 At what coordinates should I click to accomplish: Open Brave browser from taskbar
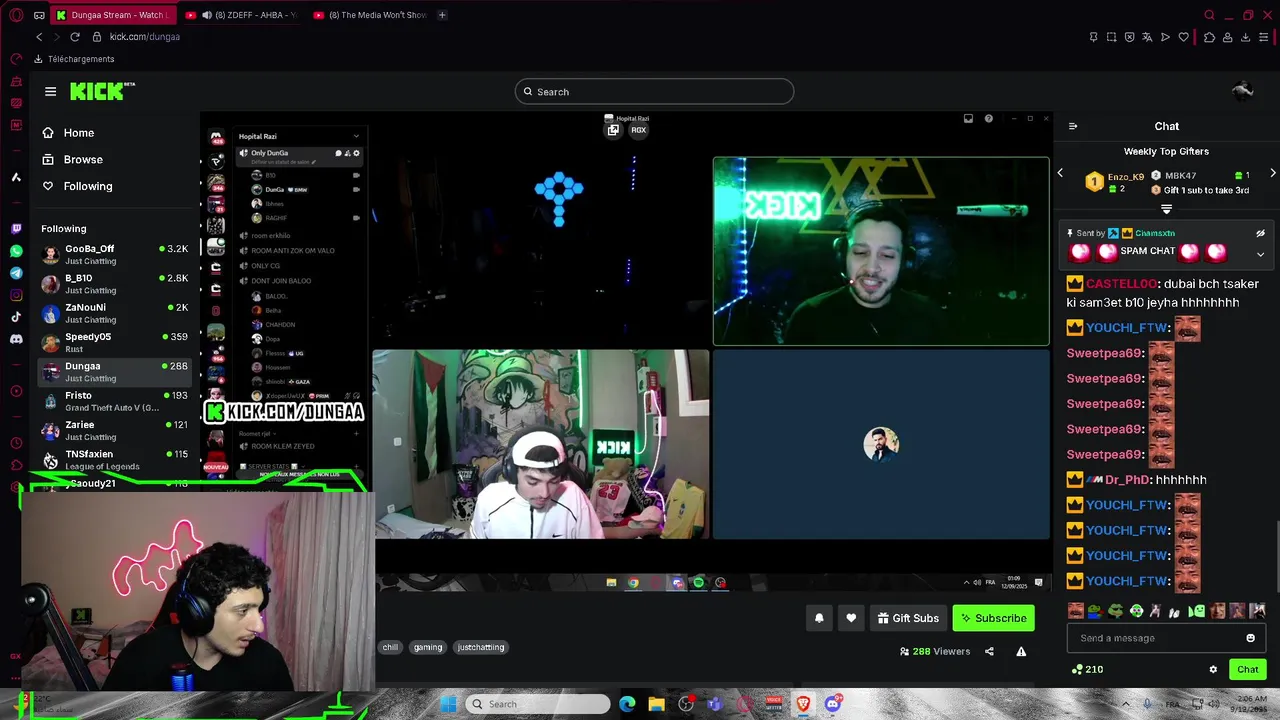coord(803,704)
